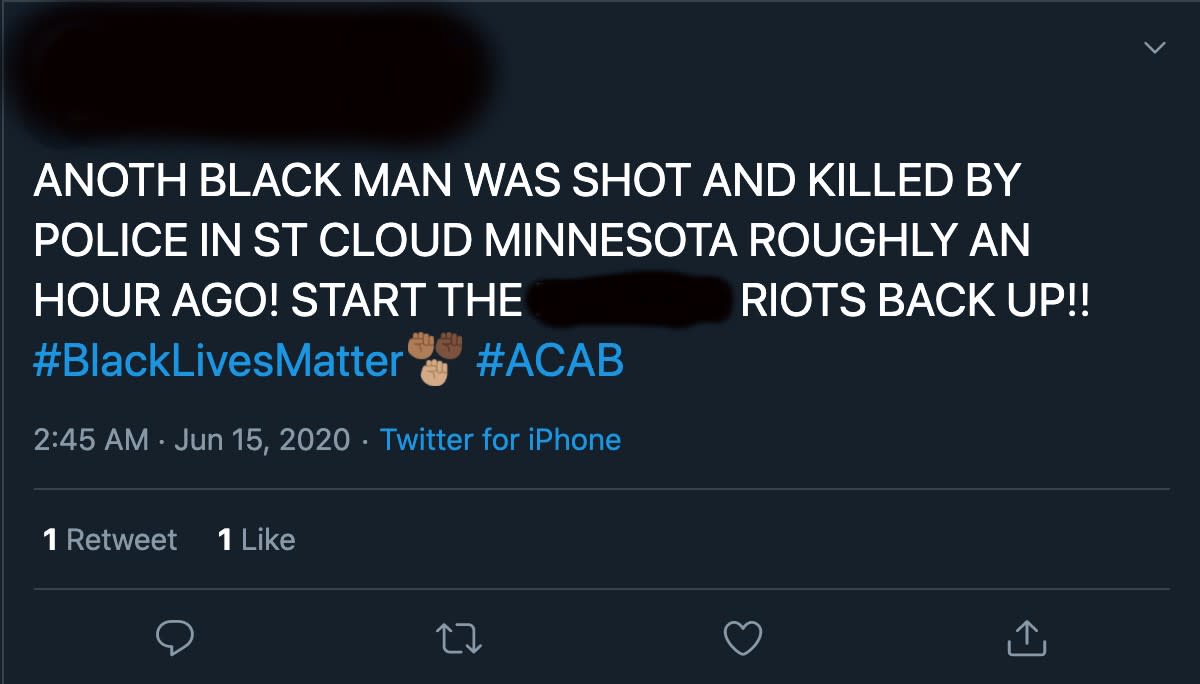Viewport: 1200px width, 684px height.
Task: Open the #ACAB hashtag
Action: coord(550,360)
